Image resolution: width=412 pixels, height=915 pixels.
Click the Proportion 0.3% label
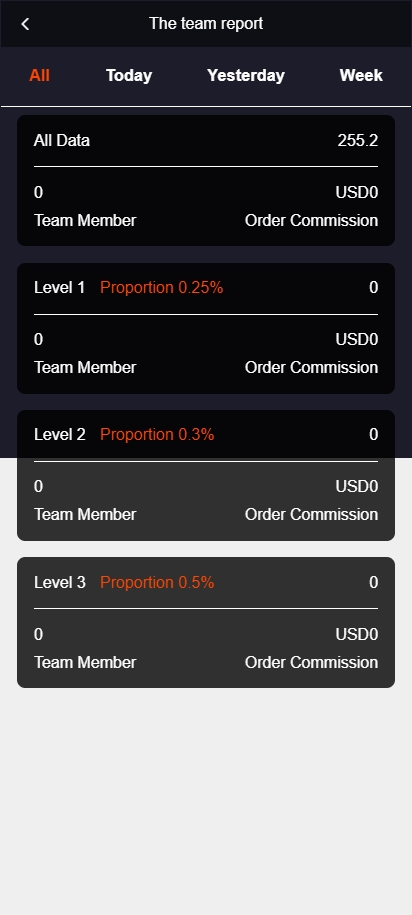click(x=157, y=434)
